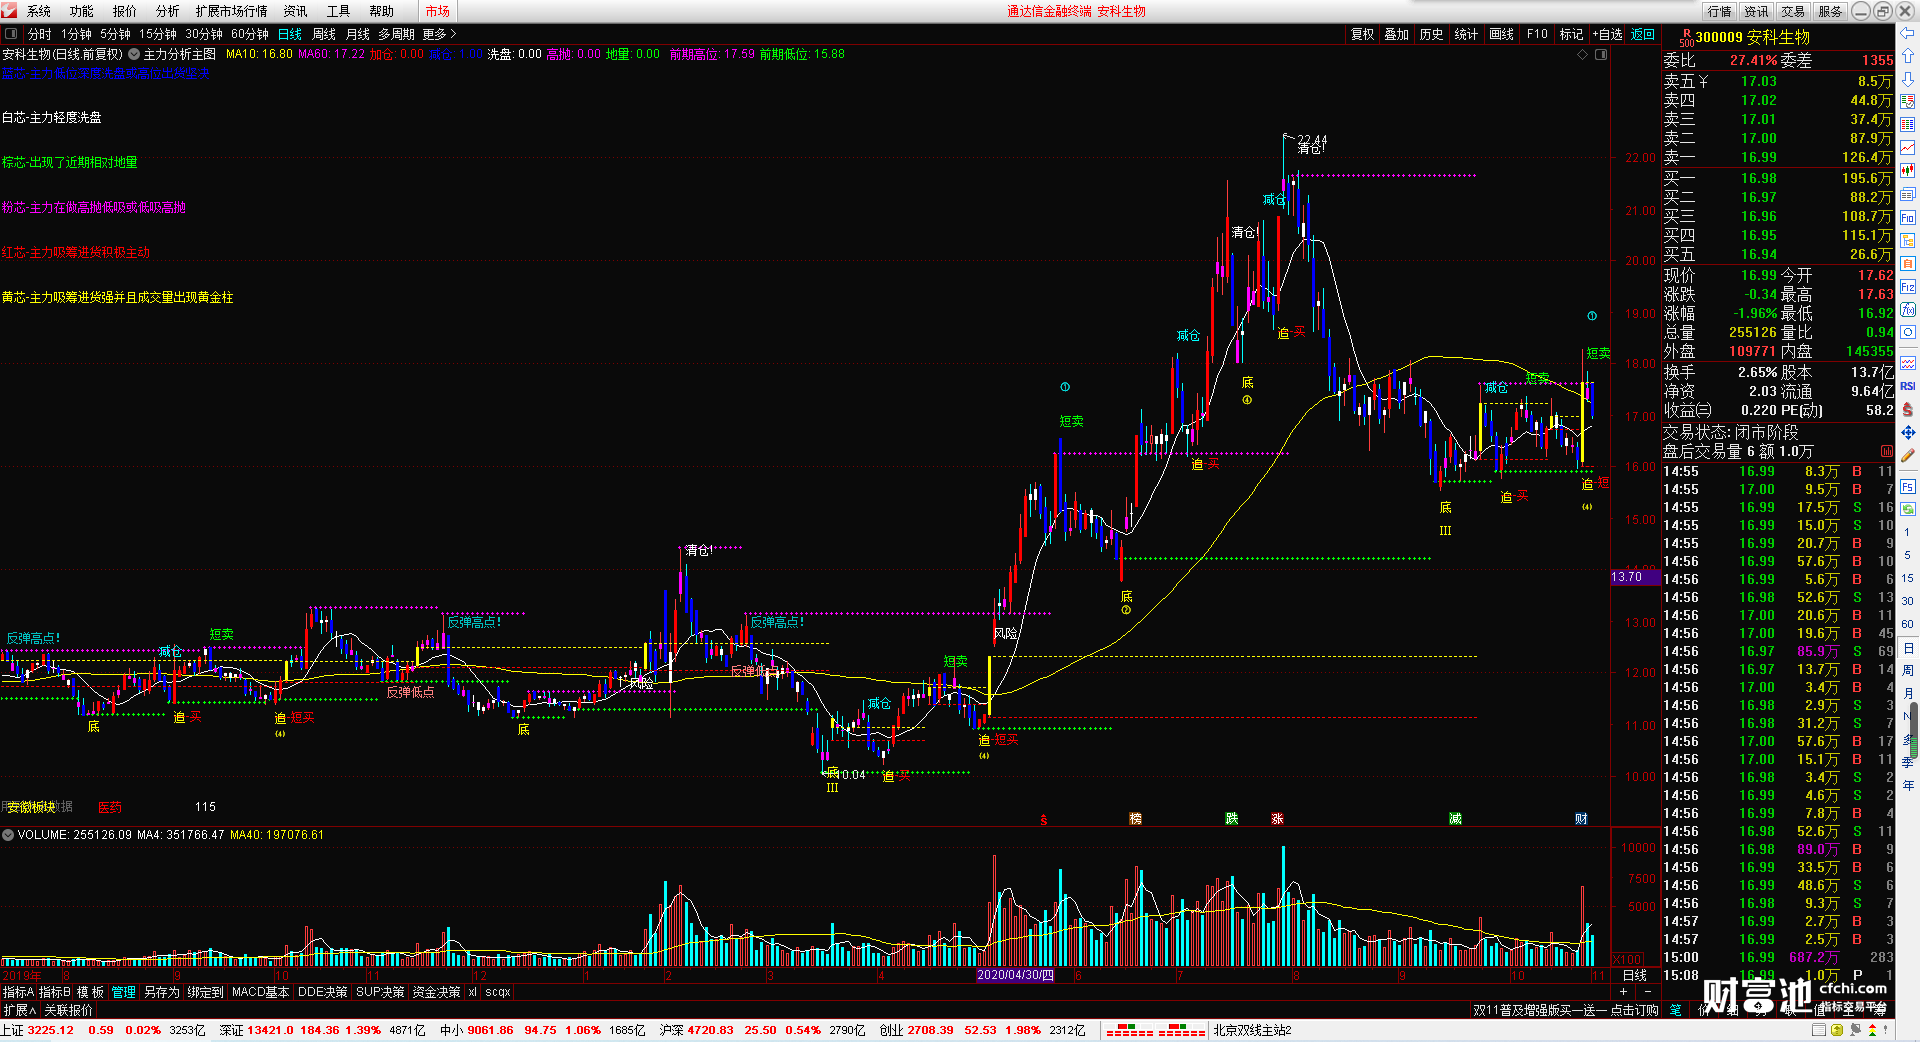
Task: Switch to 60分钟 period
Action: click(250, 34)
